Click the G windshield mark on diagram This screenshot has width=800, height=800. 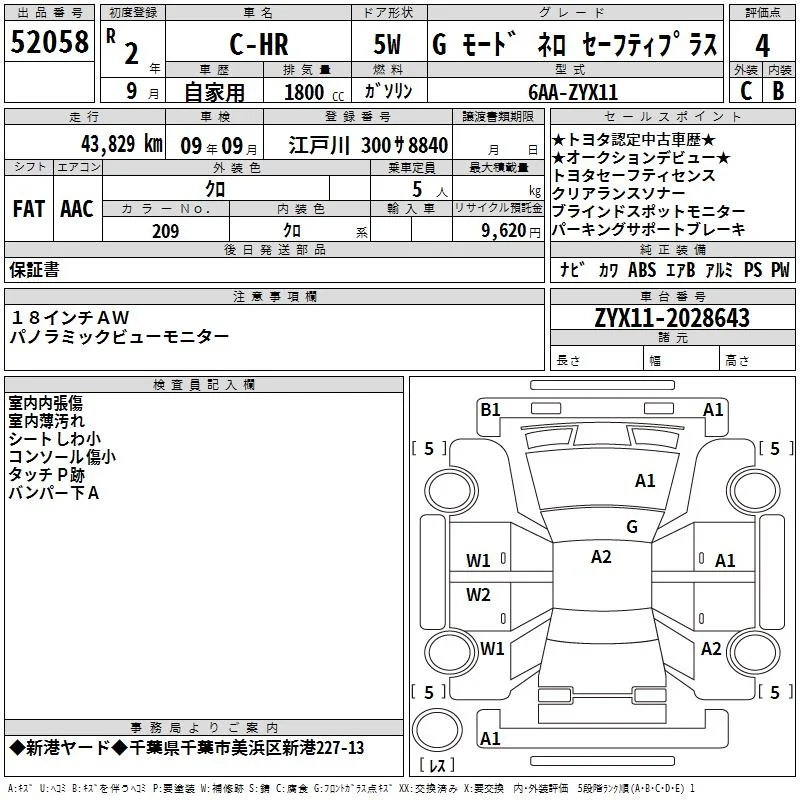pyautogui.click(x=632, y=527)
